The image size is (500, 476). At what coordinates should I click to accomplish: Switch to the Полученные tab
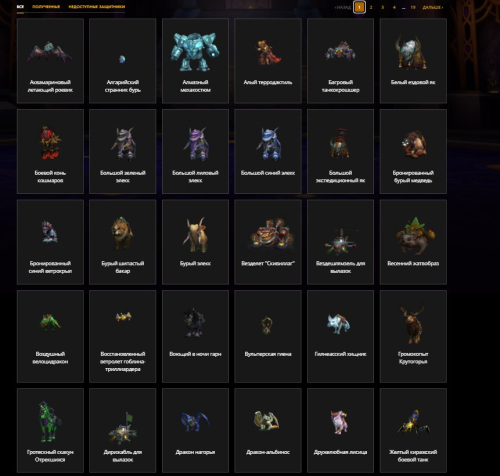46,7
